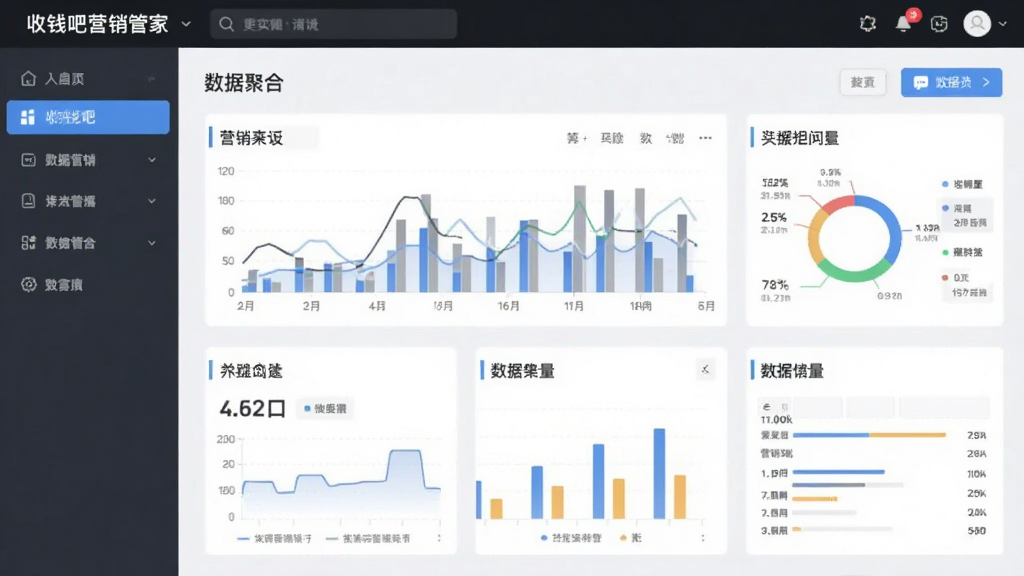Viewport: 1024px width, 576px height.
Task: Click the collapse icon on 数据集量 card
Action: [x=705, y=370]
